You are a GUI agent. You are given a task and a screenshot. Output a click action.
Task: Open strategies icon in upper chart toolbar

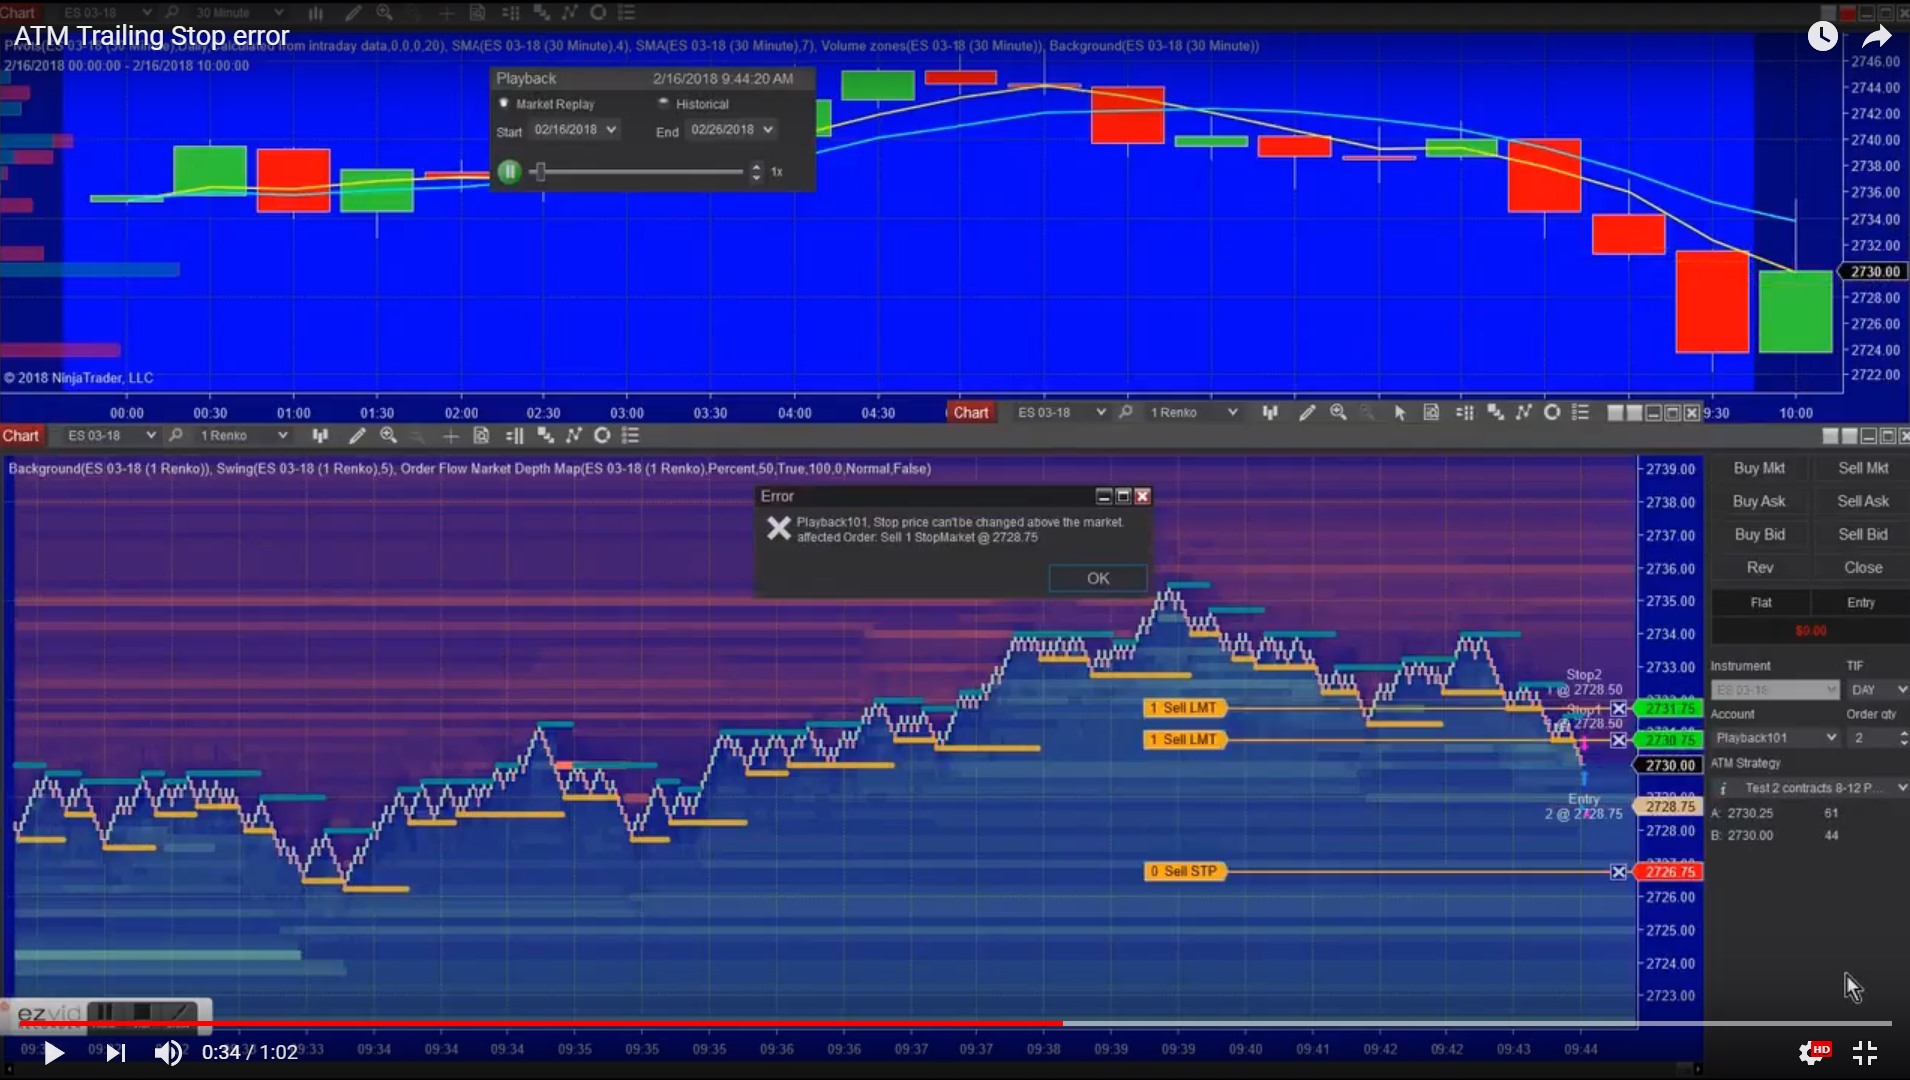(1552, 413)
